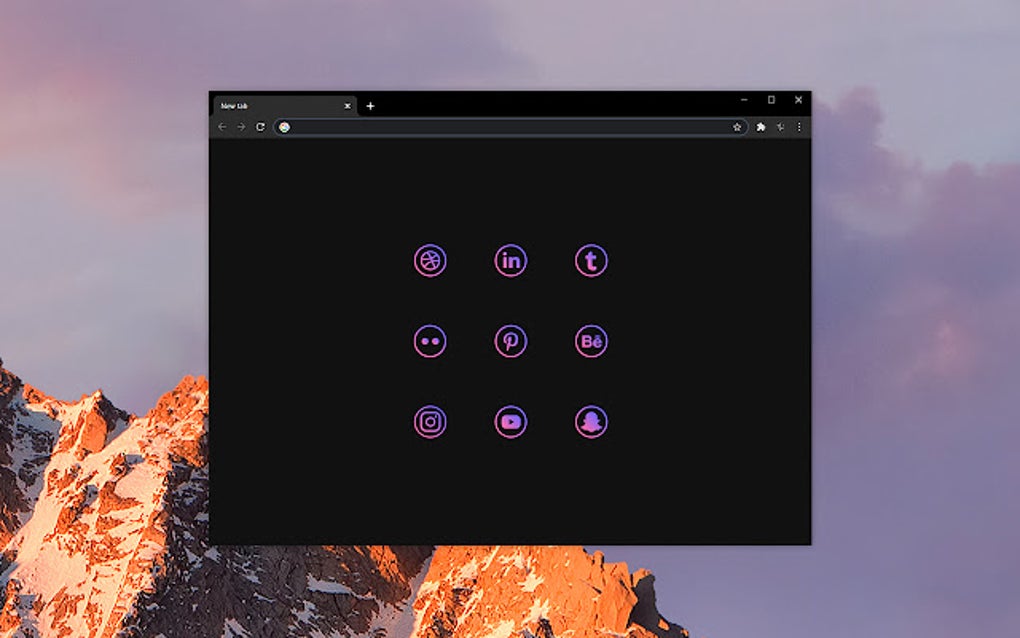Open the Instagram shortcut

tap(430, 422)
